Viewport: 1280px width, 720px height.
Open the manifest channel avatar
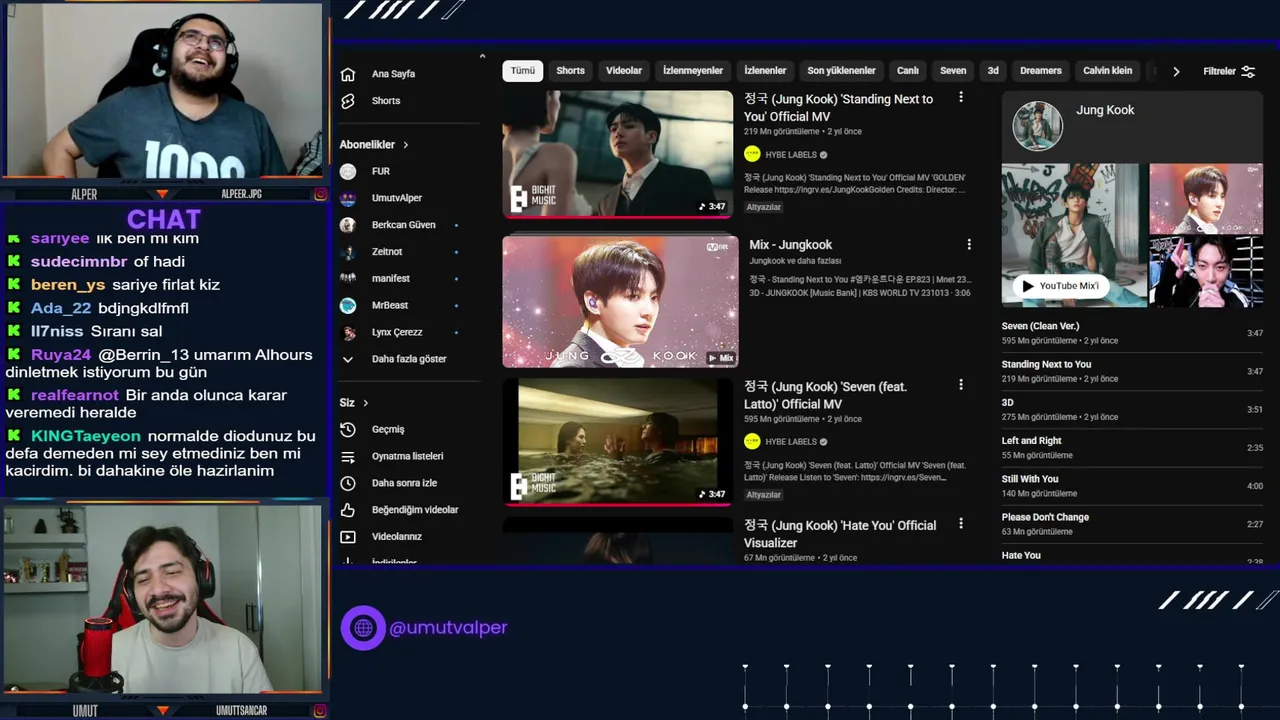(x=348, y=278)
